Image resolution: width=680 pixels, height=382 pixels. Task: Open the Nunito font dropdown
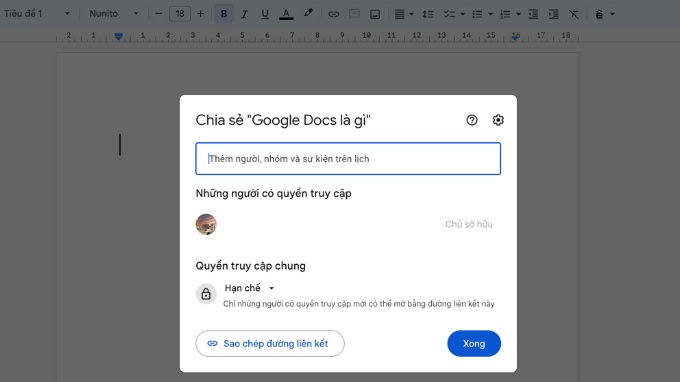(x=114, y=13)
